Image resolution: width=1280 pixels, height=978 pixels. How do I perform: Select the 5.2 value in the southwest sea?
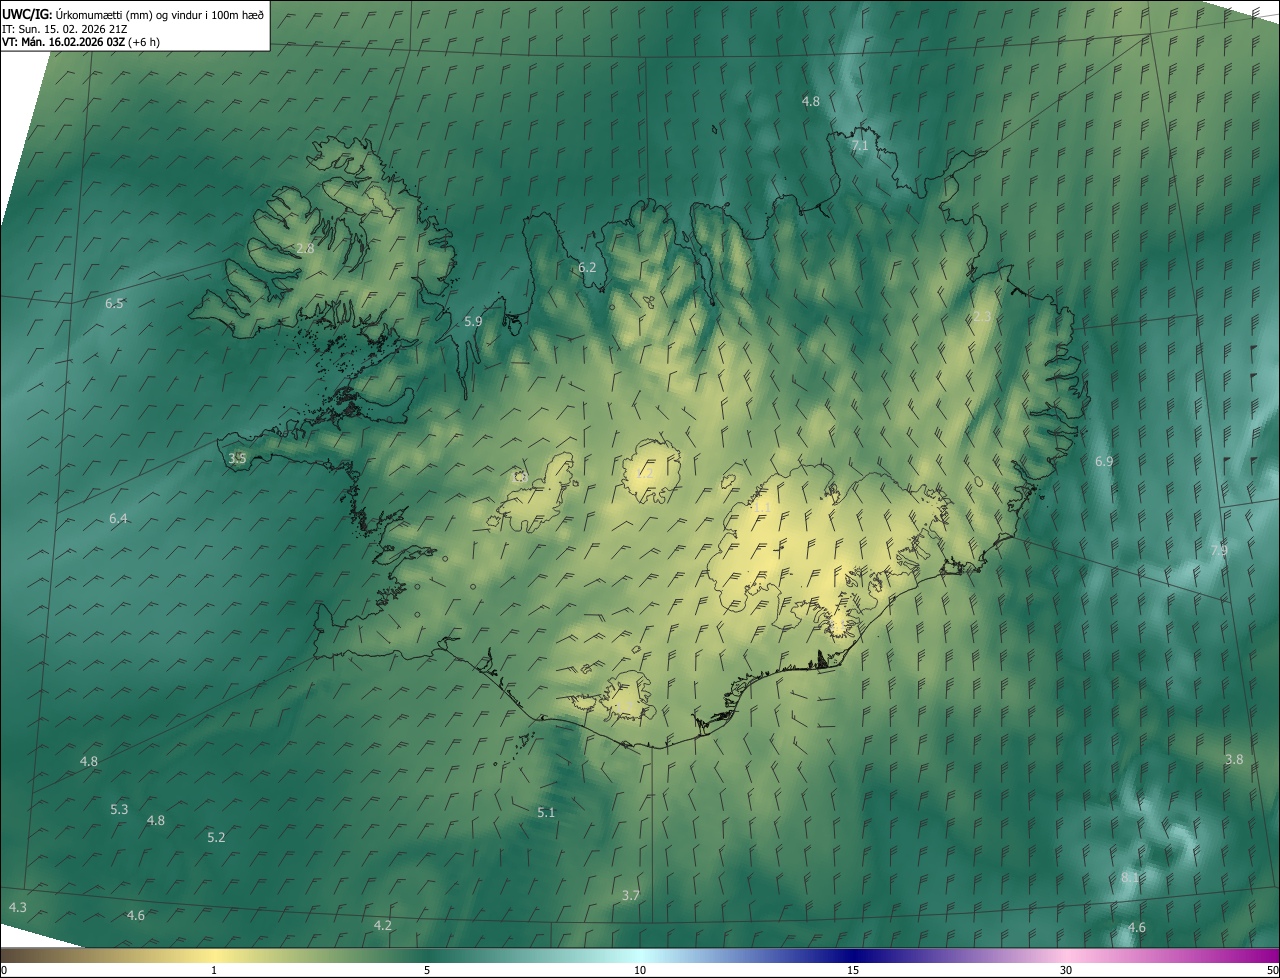pos(216,837)
